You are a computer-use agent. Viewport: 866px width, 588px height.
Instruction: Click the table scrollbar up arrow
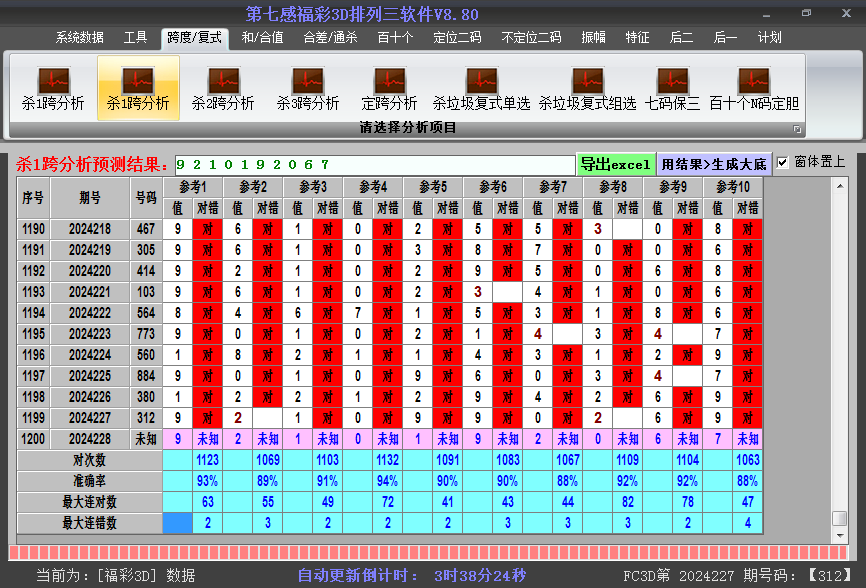839,186
